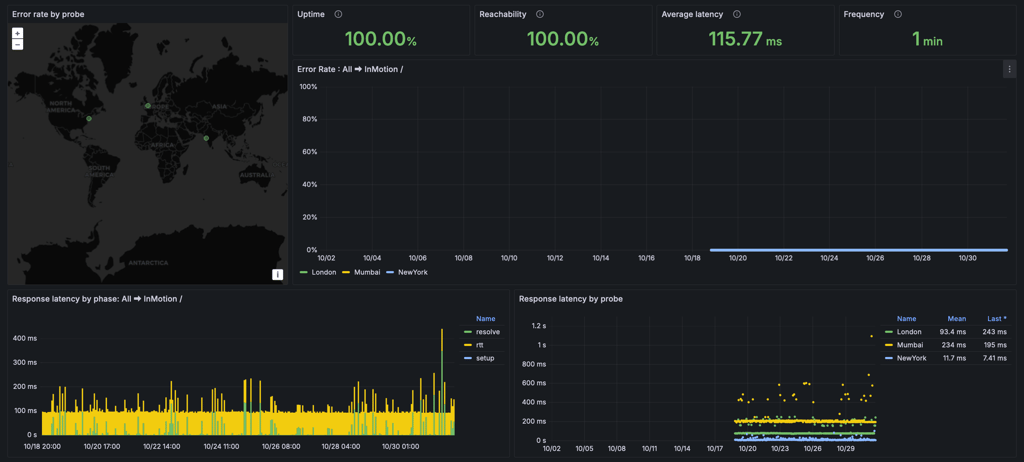Click the green London legend color swatch in Error Rate
Screen dimensions: 1024x462
point(304,272)
